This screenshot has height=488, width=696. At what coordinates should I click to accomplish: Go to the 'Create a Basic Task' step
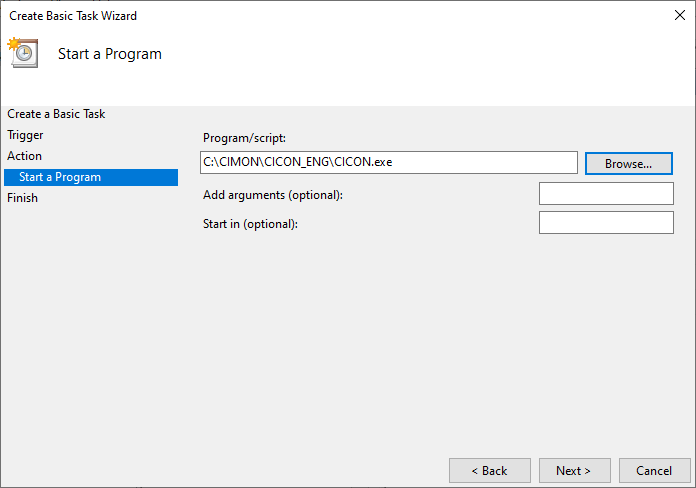[56, 114]
